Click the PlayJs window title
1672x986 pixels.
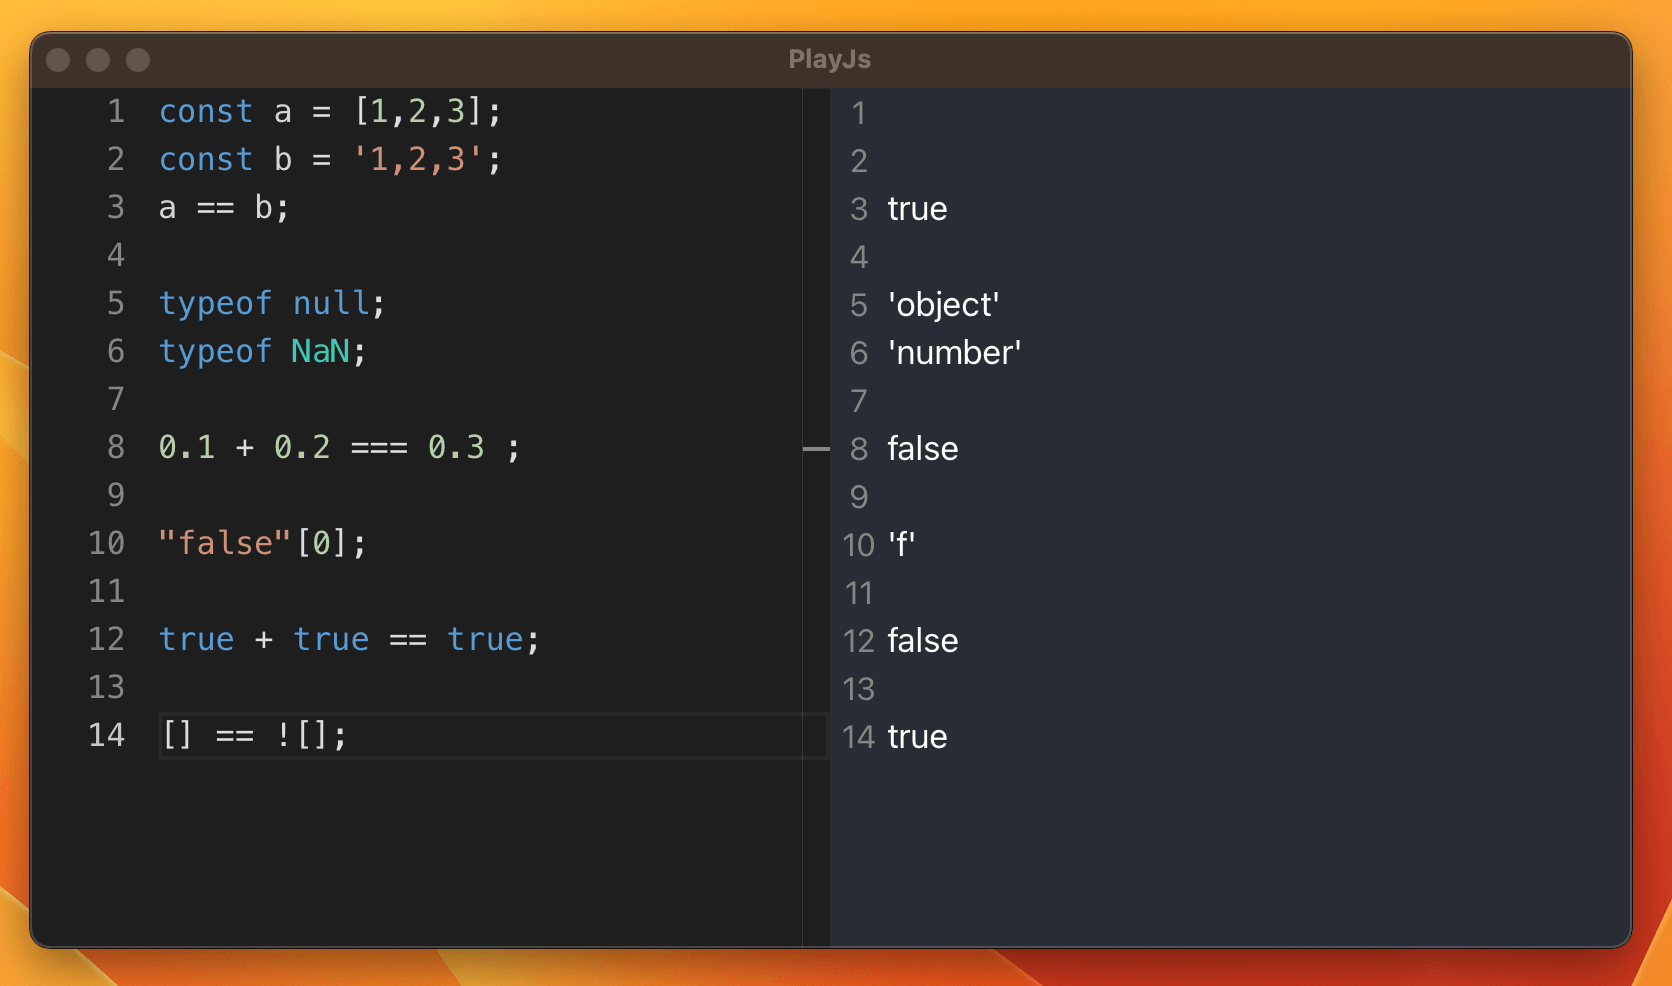click(829, 59)
